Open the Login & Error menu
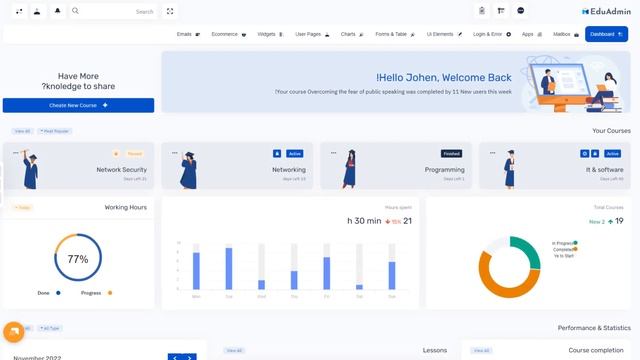The image size is (640, 360). 492,34
